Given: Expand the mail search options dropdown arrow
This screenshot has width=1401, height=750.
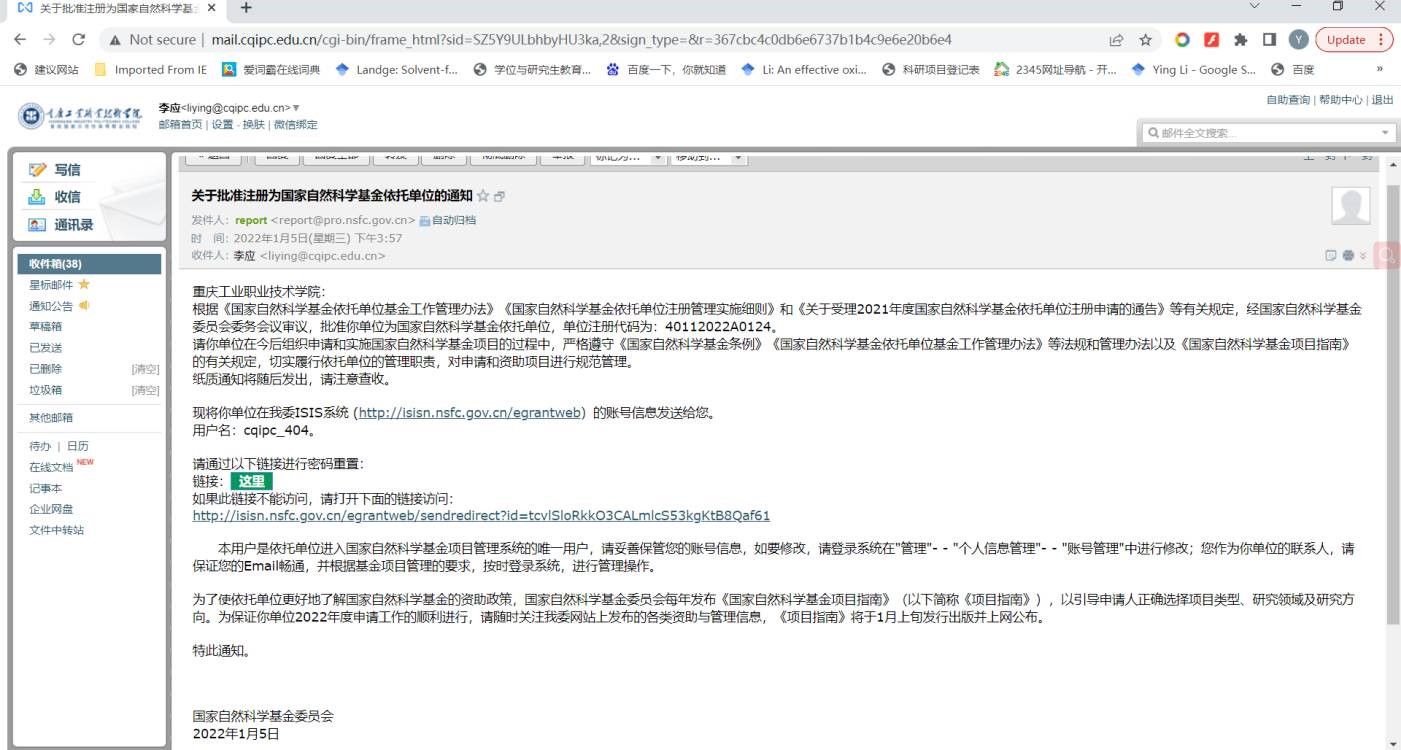Looking at the screenshot, I should [x=1386, y=133].
